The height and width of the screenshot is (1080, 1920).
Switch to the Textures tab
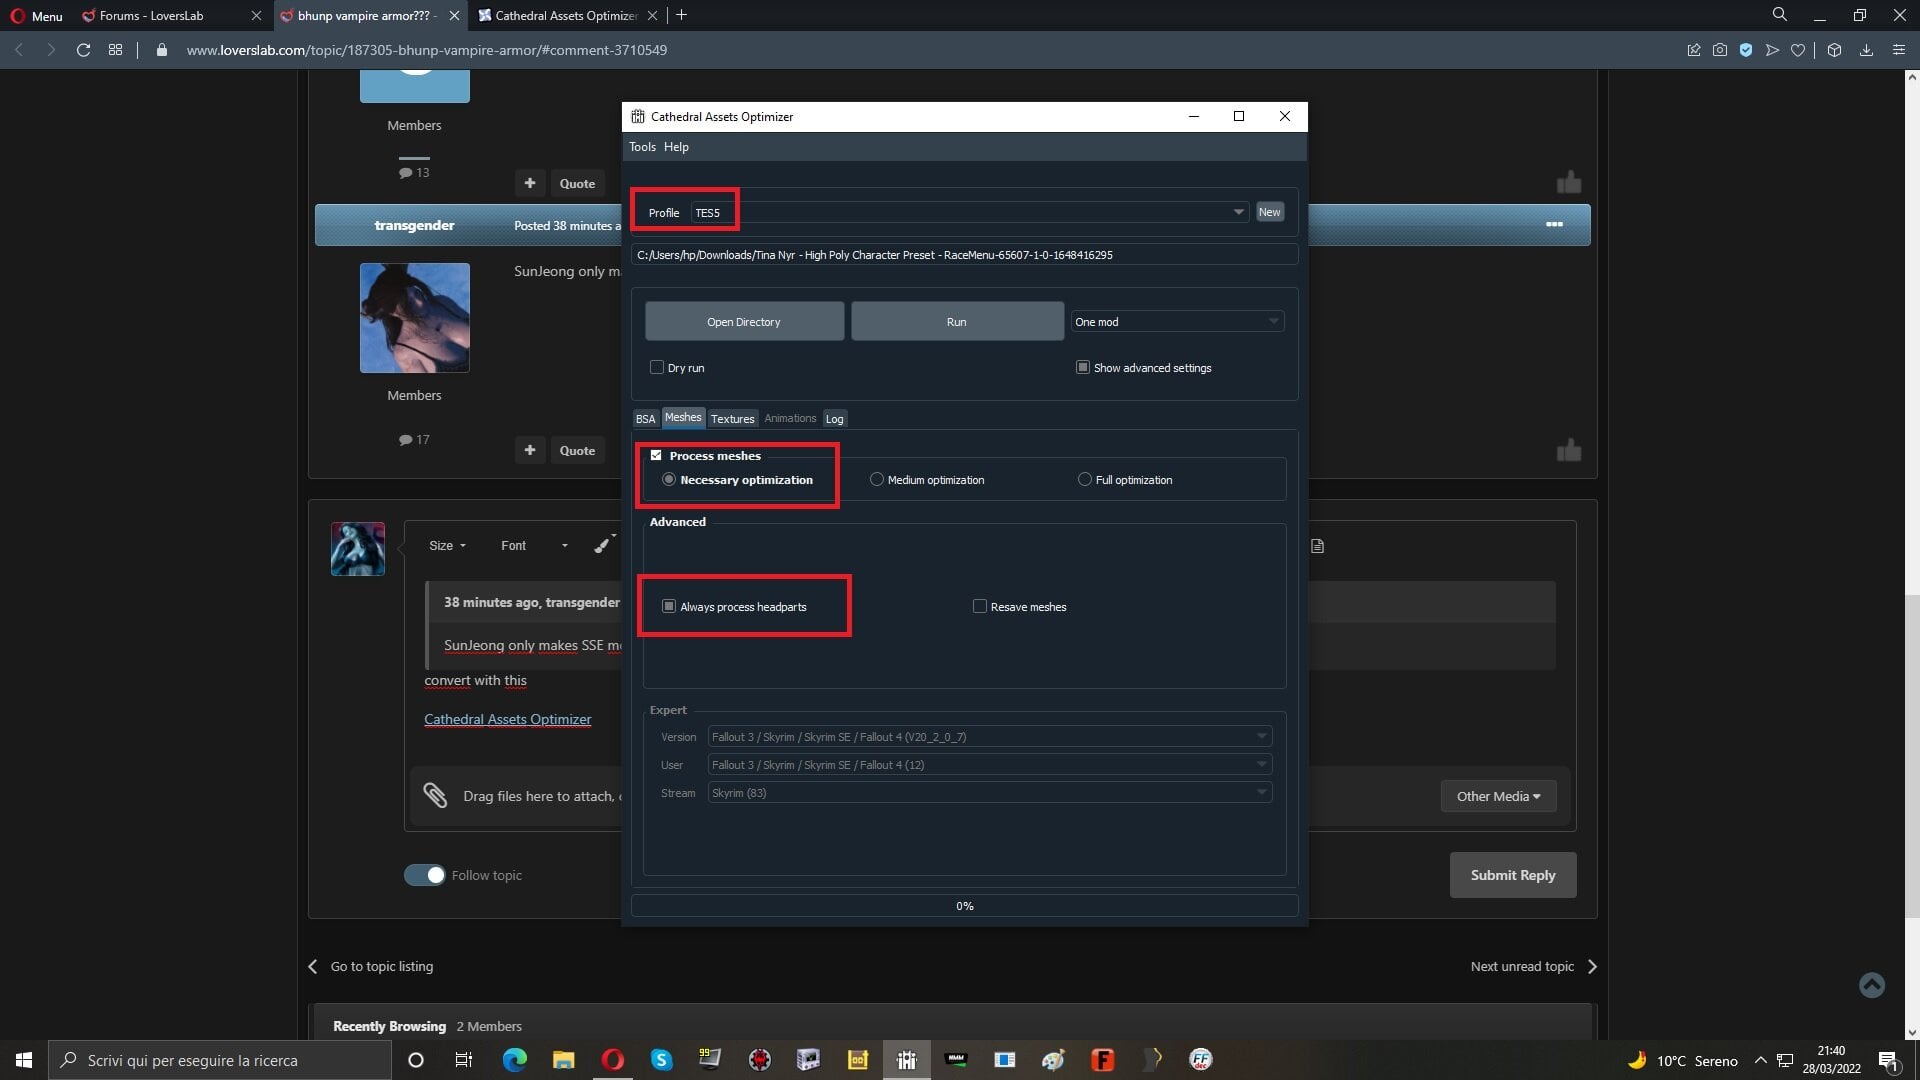click(732, 419)
